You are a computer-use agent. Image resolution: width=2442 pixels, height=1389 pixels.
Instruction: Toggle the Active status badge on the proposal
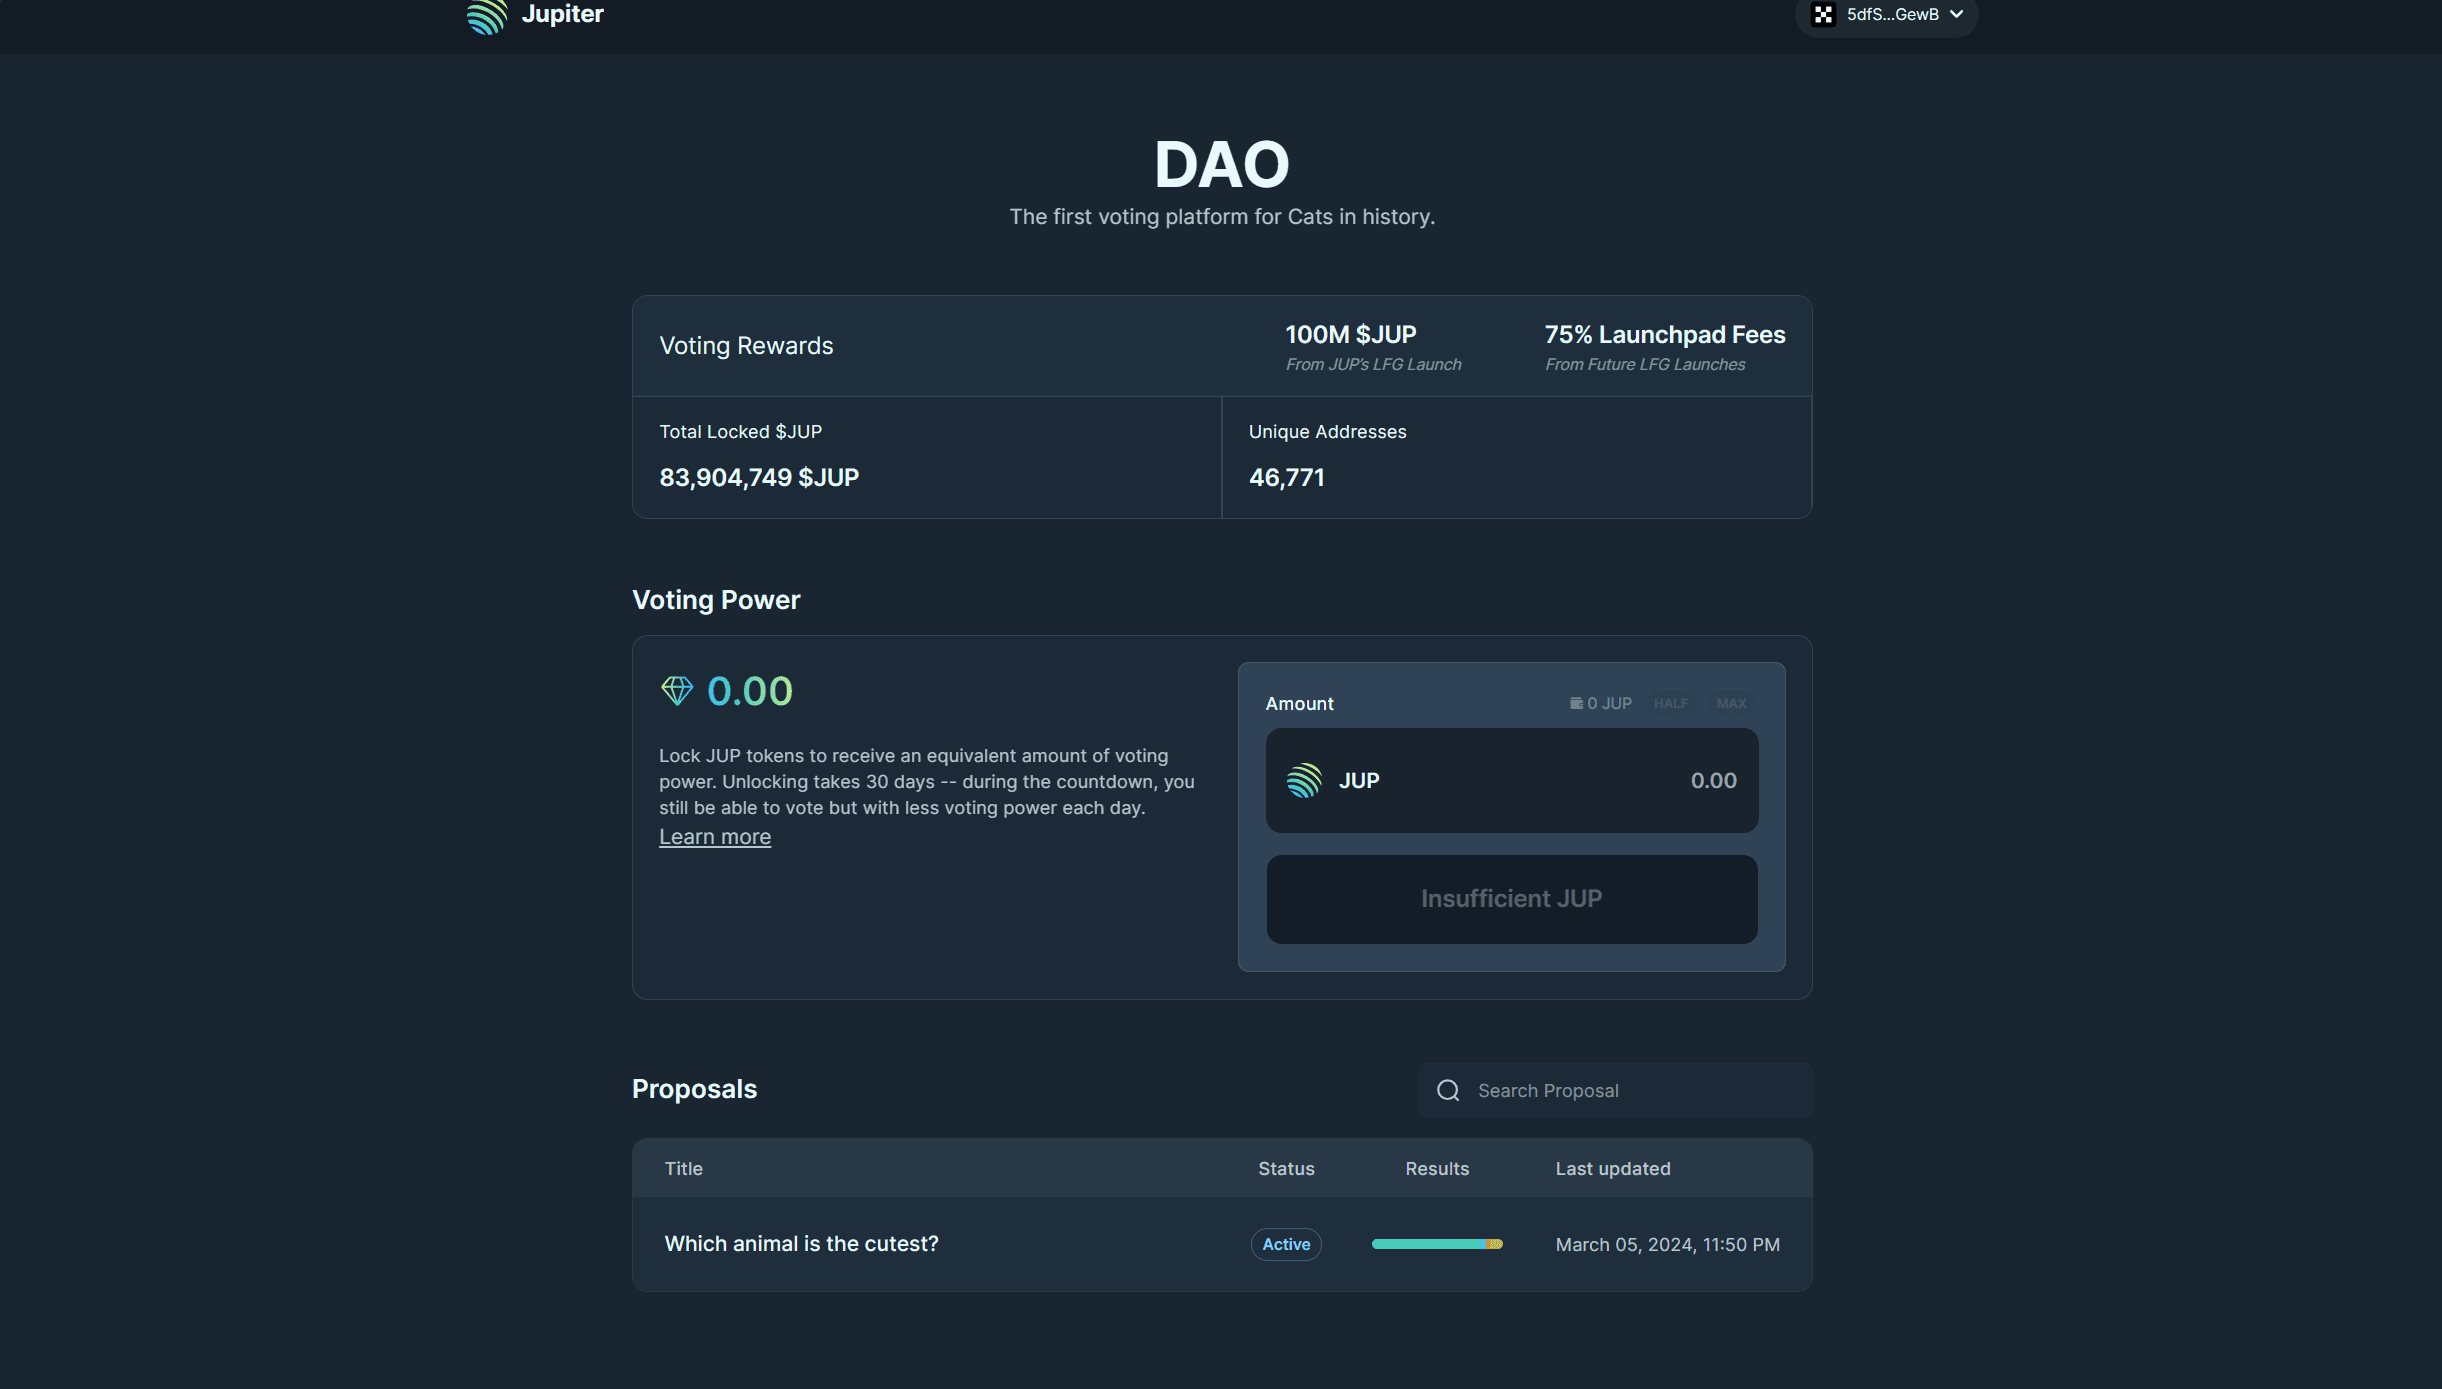click(x=1286, y=1244)
